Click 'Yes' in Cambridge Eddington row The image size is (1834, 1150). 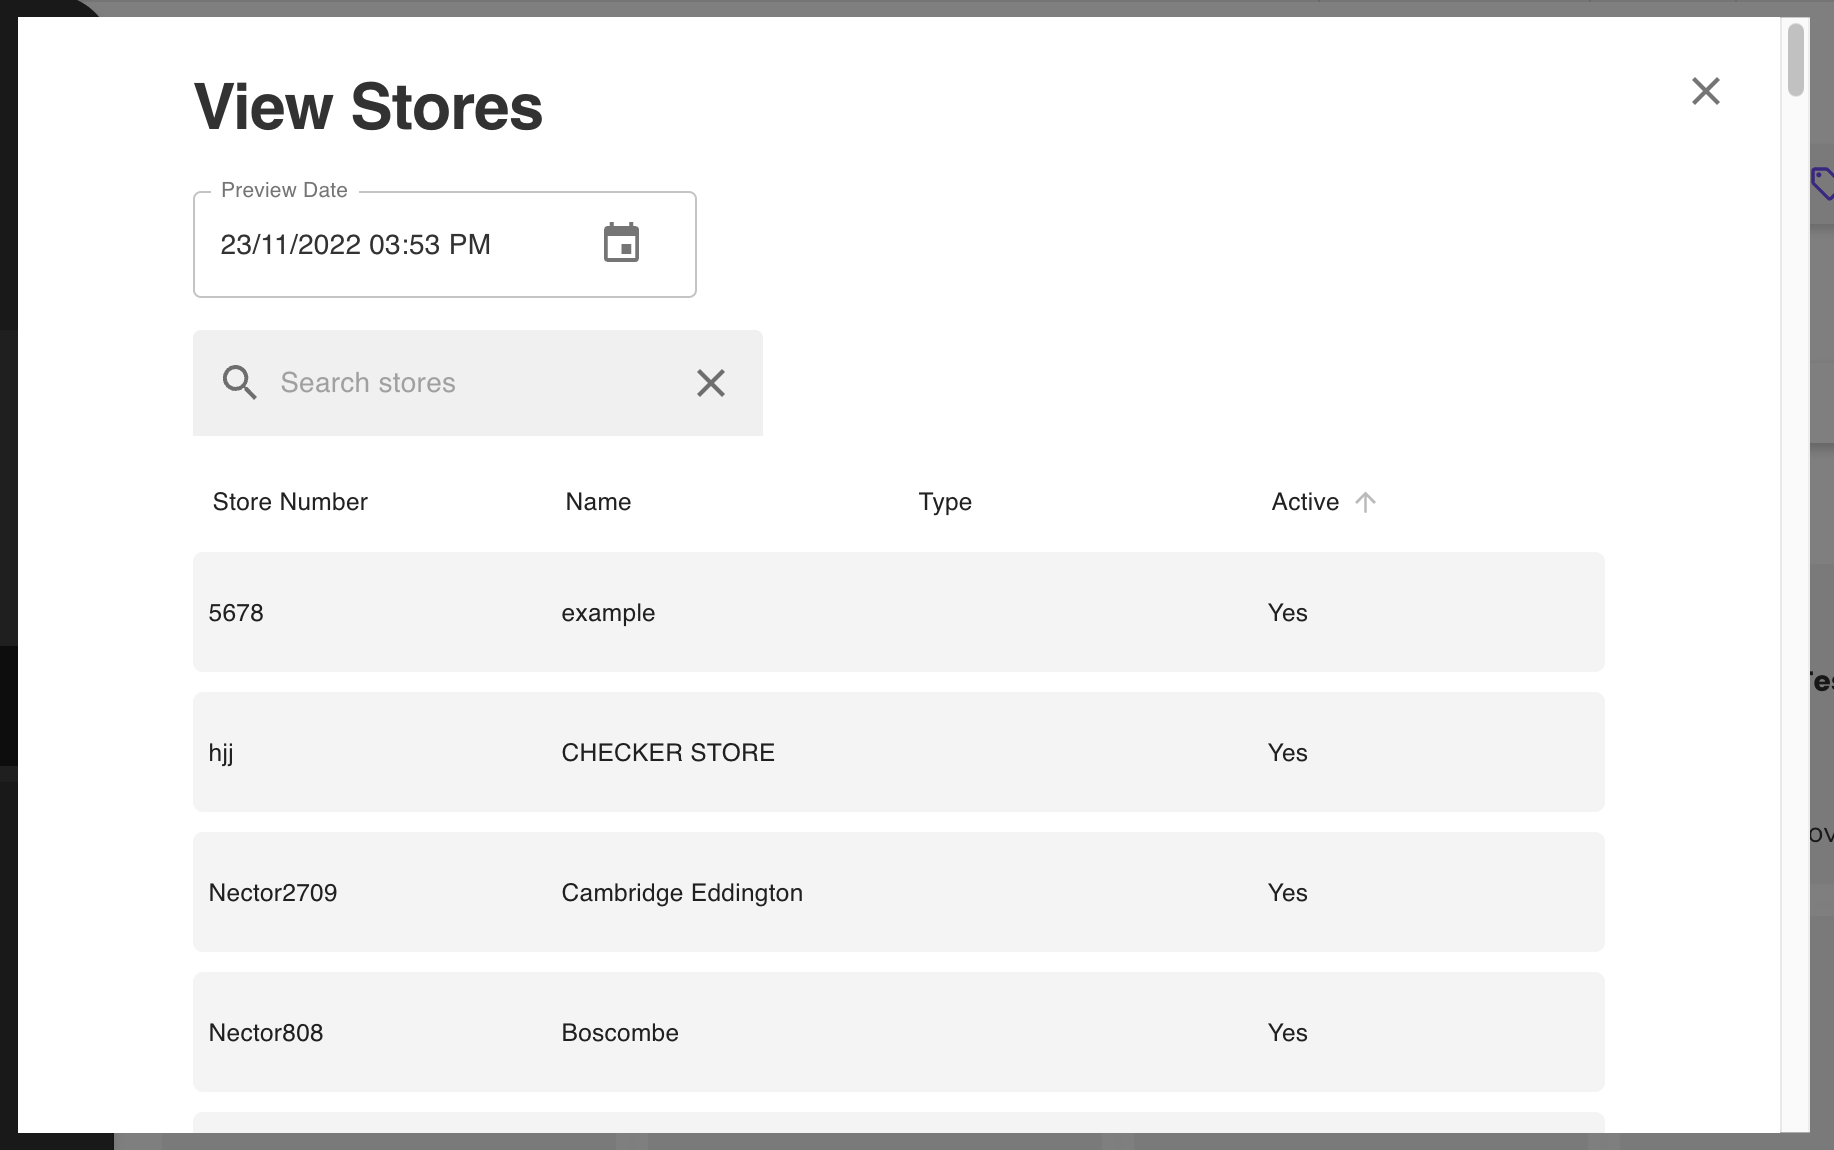[x=1287, y=893]
